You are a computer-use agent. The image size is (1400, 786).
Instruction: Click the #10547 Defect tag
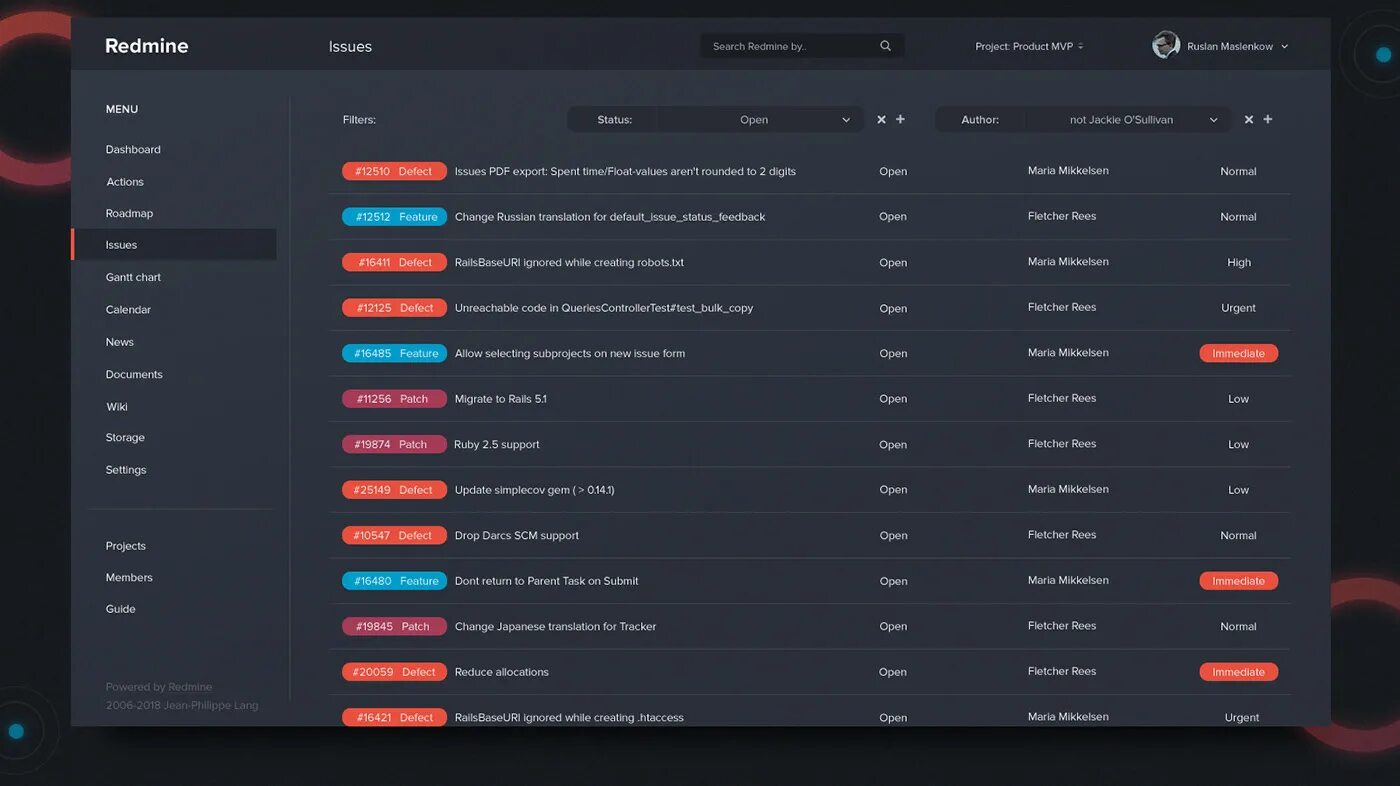[394, 535]
